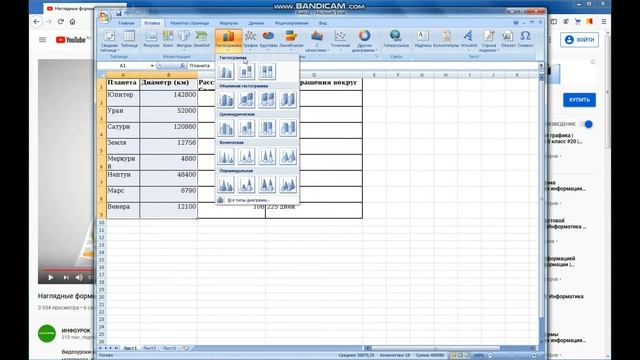
Task: Choose the 100% stacked column chart thumbnail
Action: 267,71
